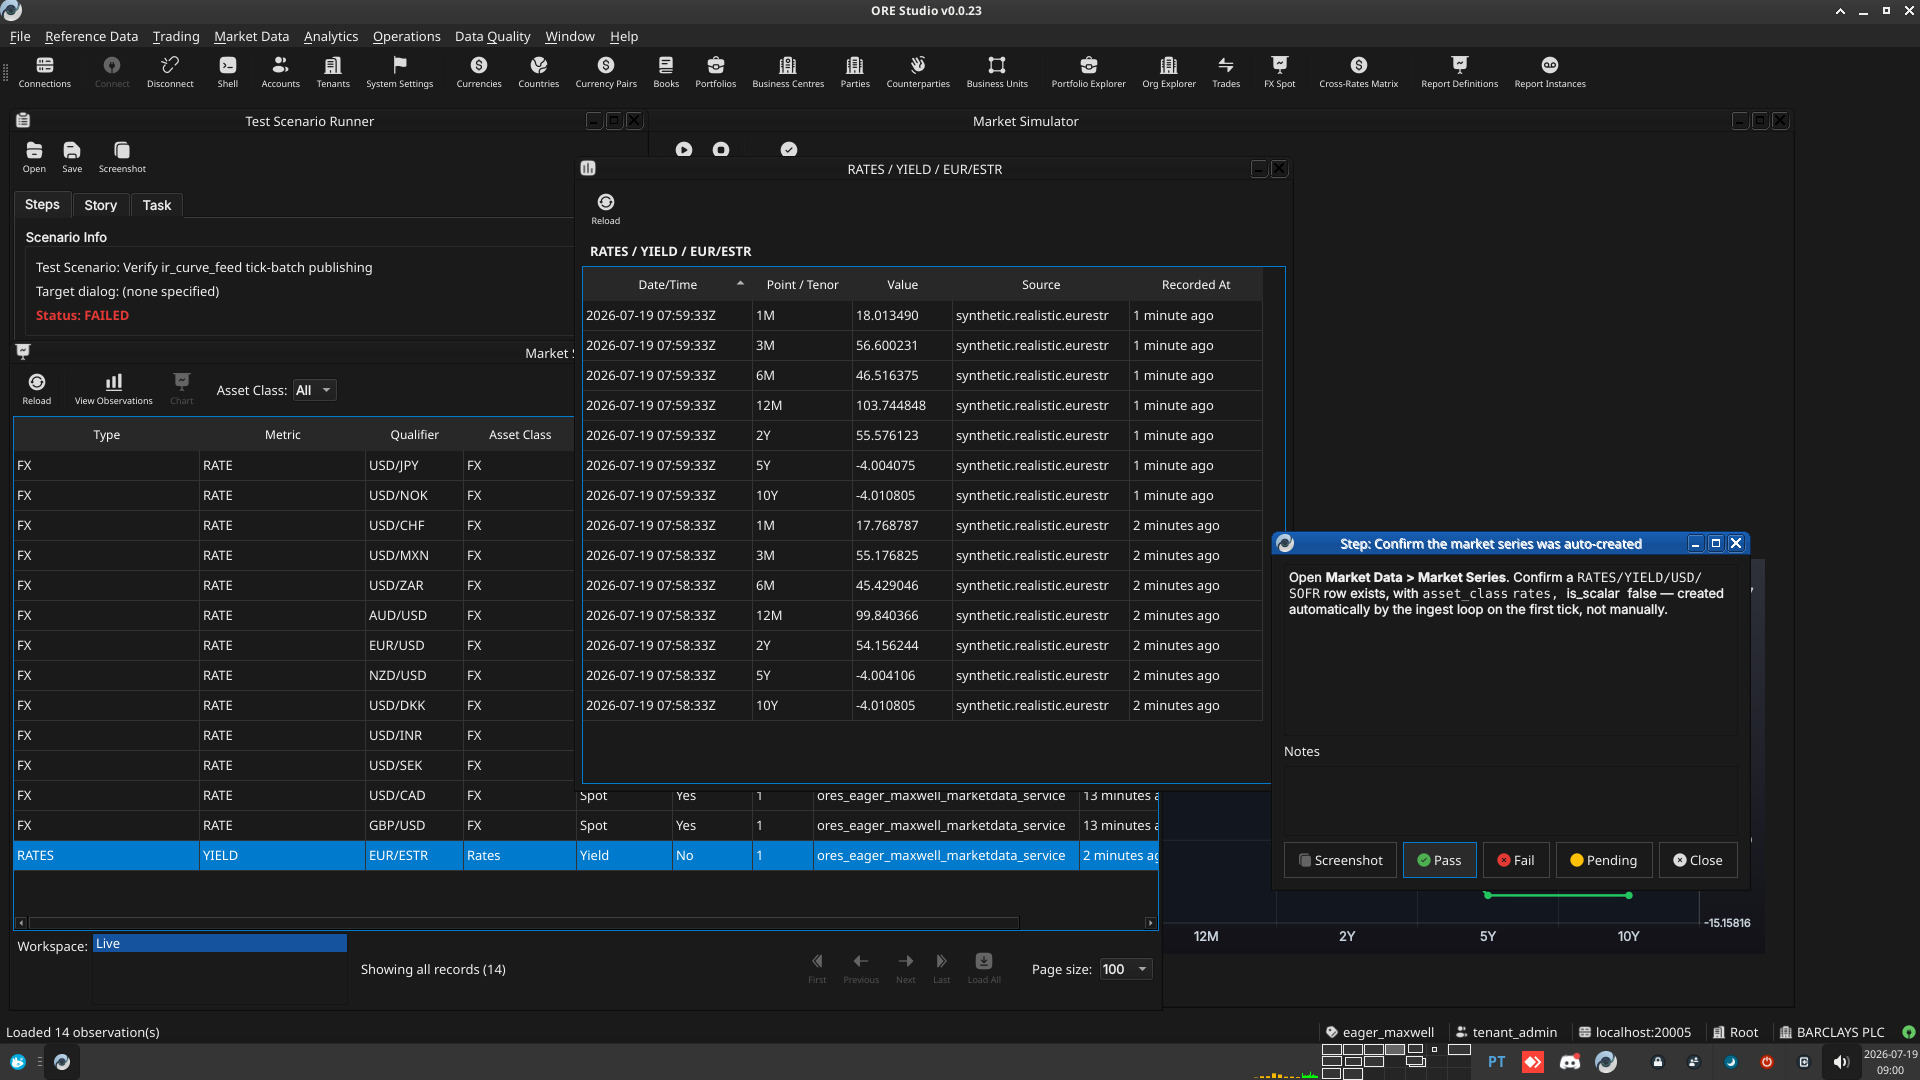Click the Disconnect toolbar icon
Viewport: 1920px width, 1080px height.
pyautogui.click(x=170, y=71)
